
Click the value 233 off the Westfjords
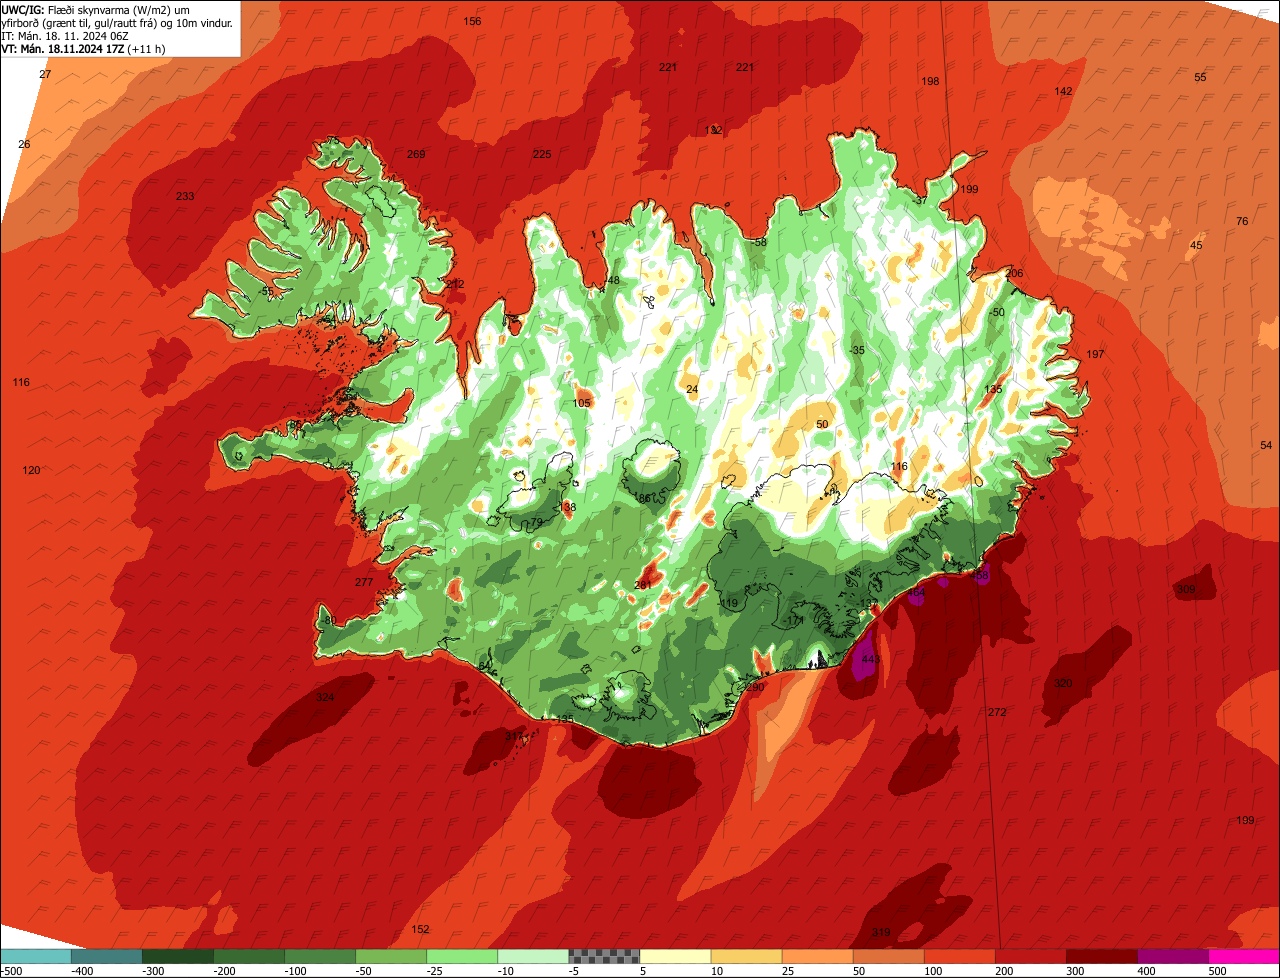(185, 196)
